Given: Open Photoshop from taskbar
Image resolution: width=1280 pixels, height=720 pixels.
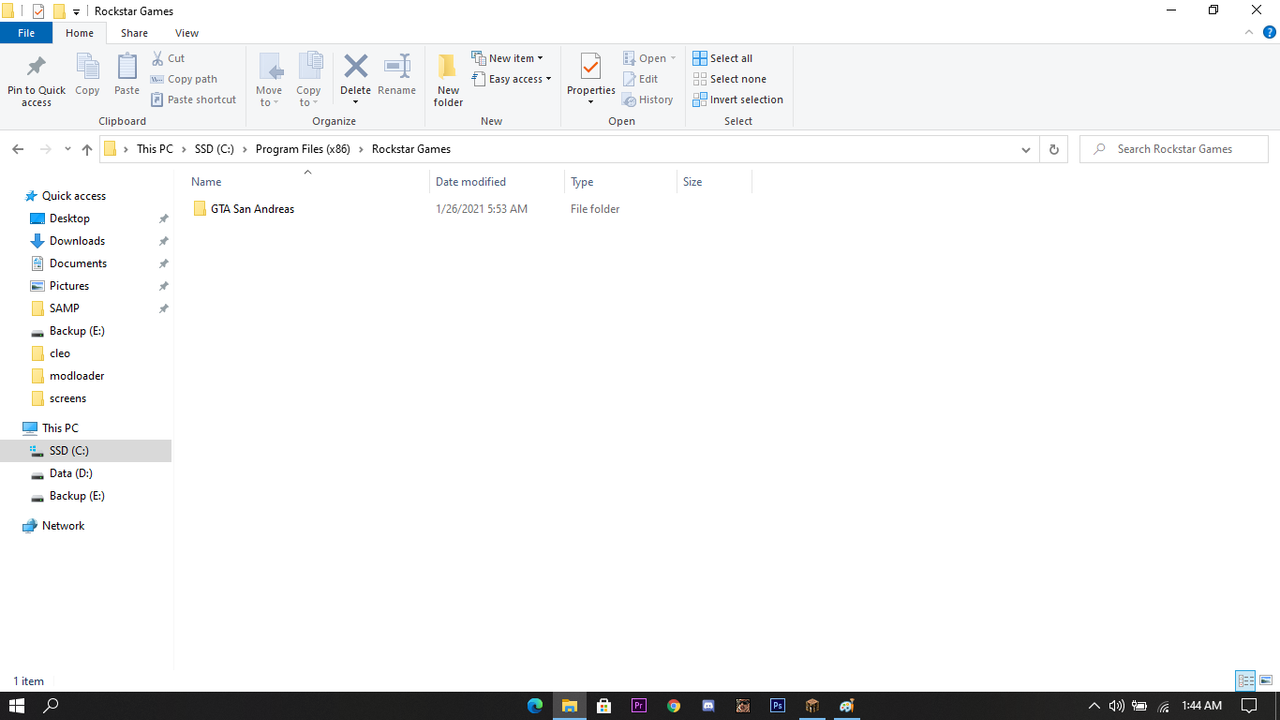Looking at the screenshot, I should pos(777,706).
